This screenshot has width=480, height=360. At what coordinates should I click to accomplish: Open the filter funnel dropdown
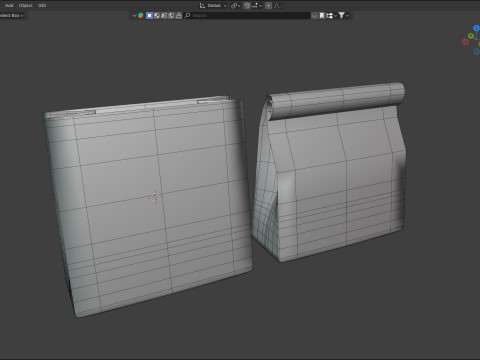(x=344, y=15)
